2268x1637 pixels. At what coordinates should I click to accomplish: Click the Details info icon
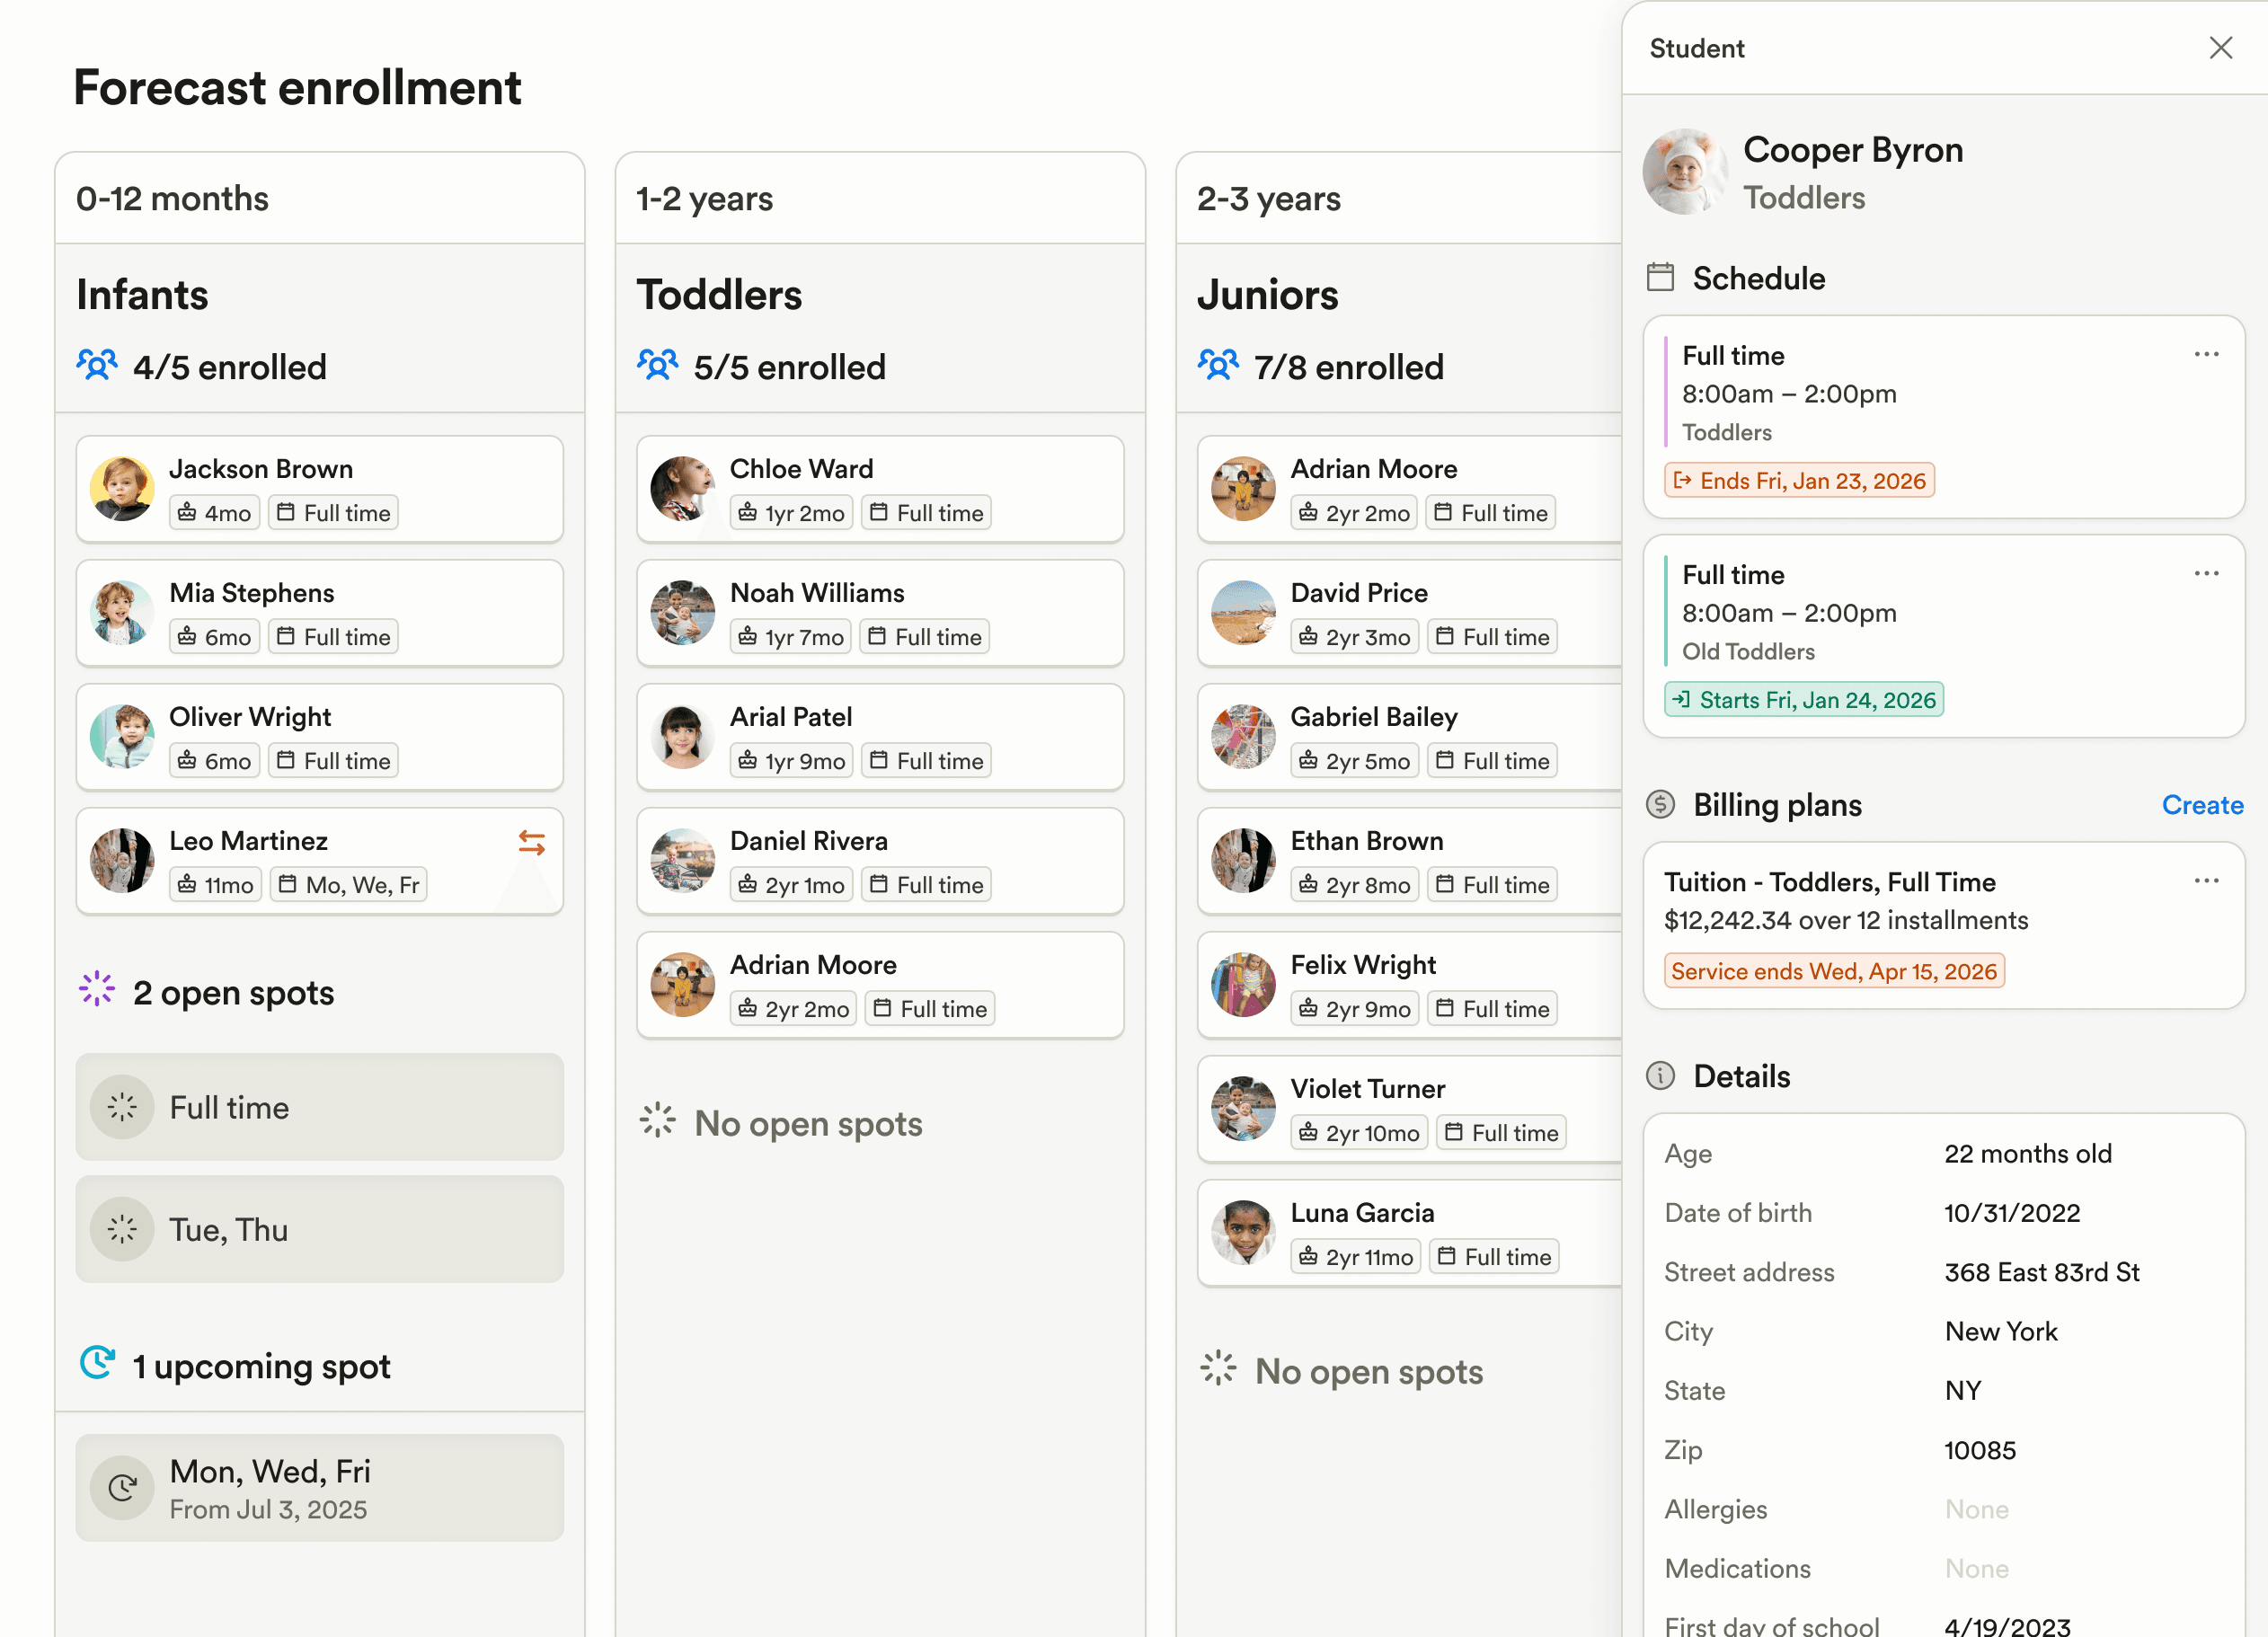pos(1659,1075)
